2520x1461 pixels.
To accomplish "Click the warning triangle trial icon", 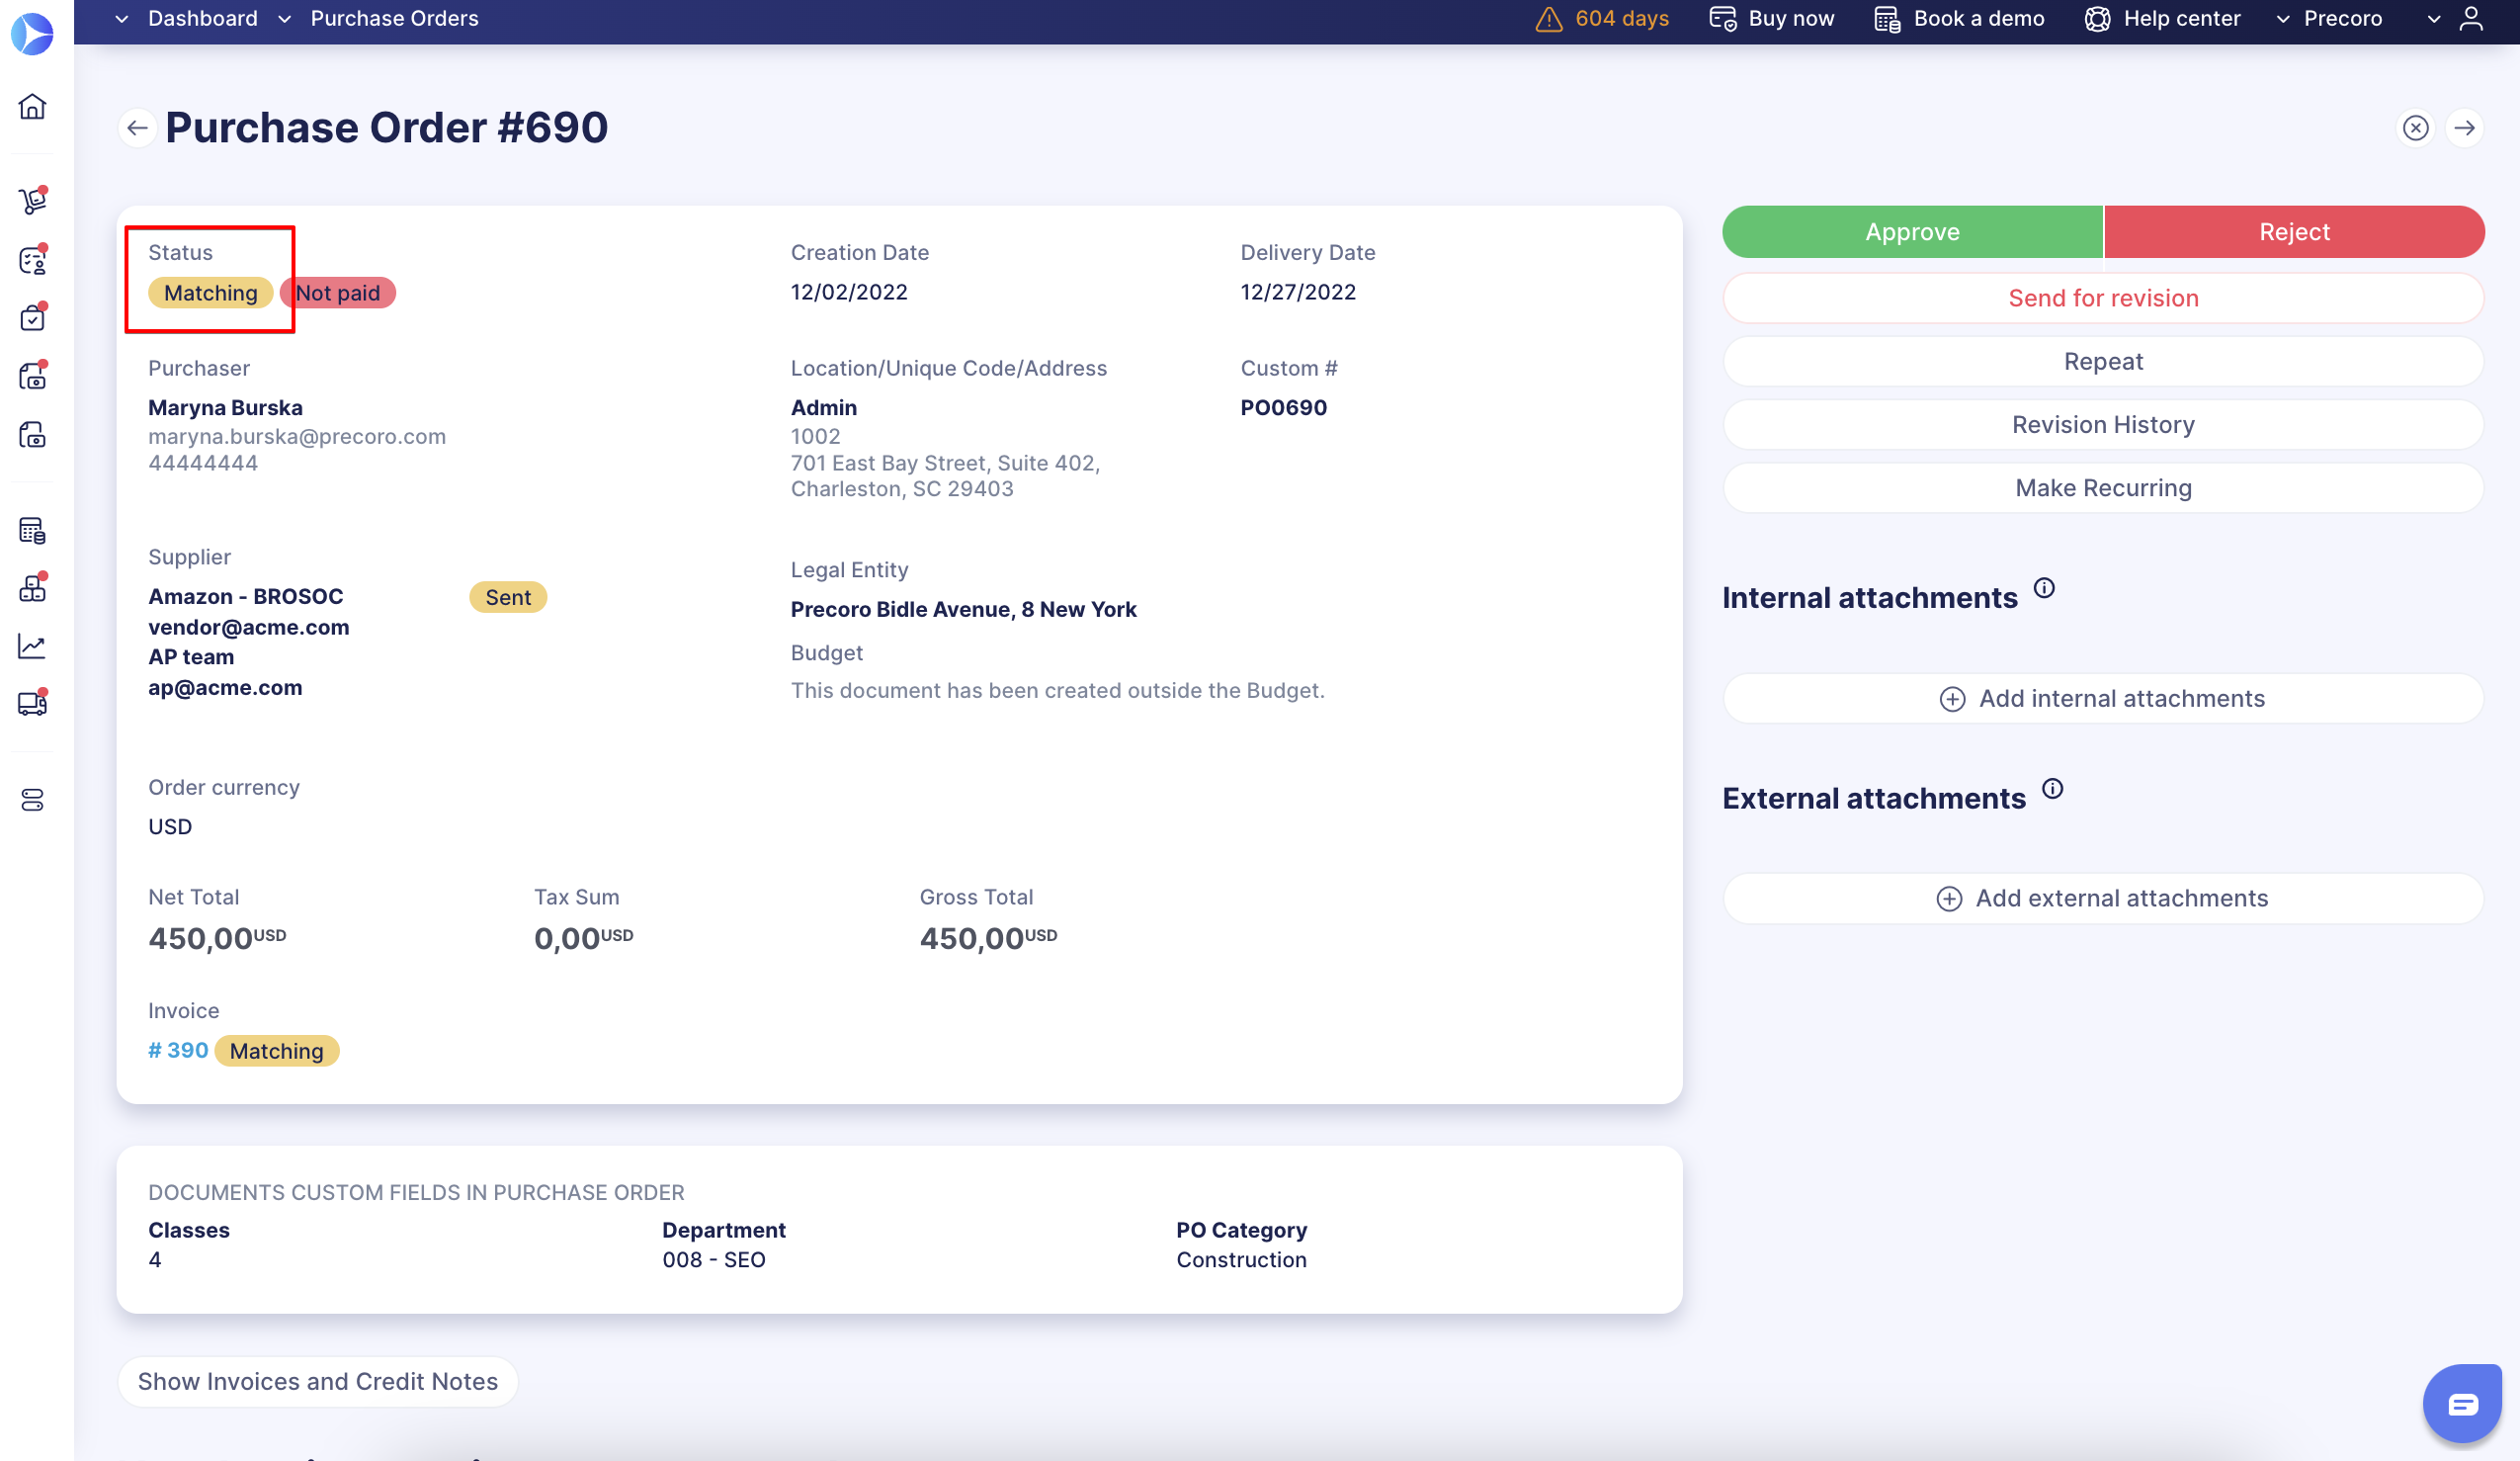I will point(1548,19).
